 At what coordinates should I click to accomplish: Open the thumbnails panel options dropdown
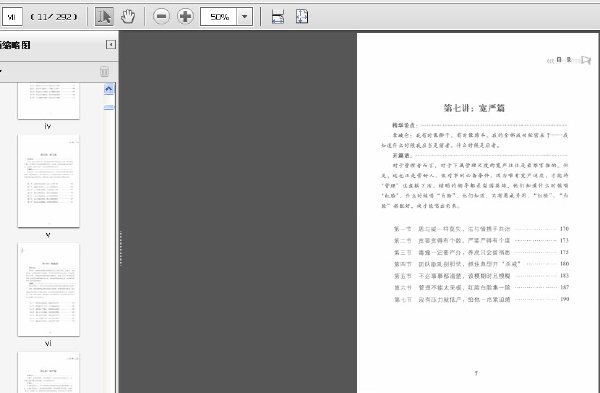point(1,72)
